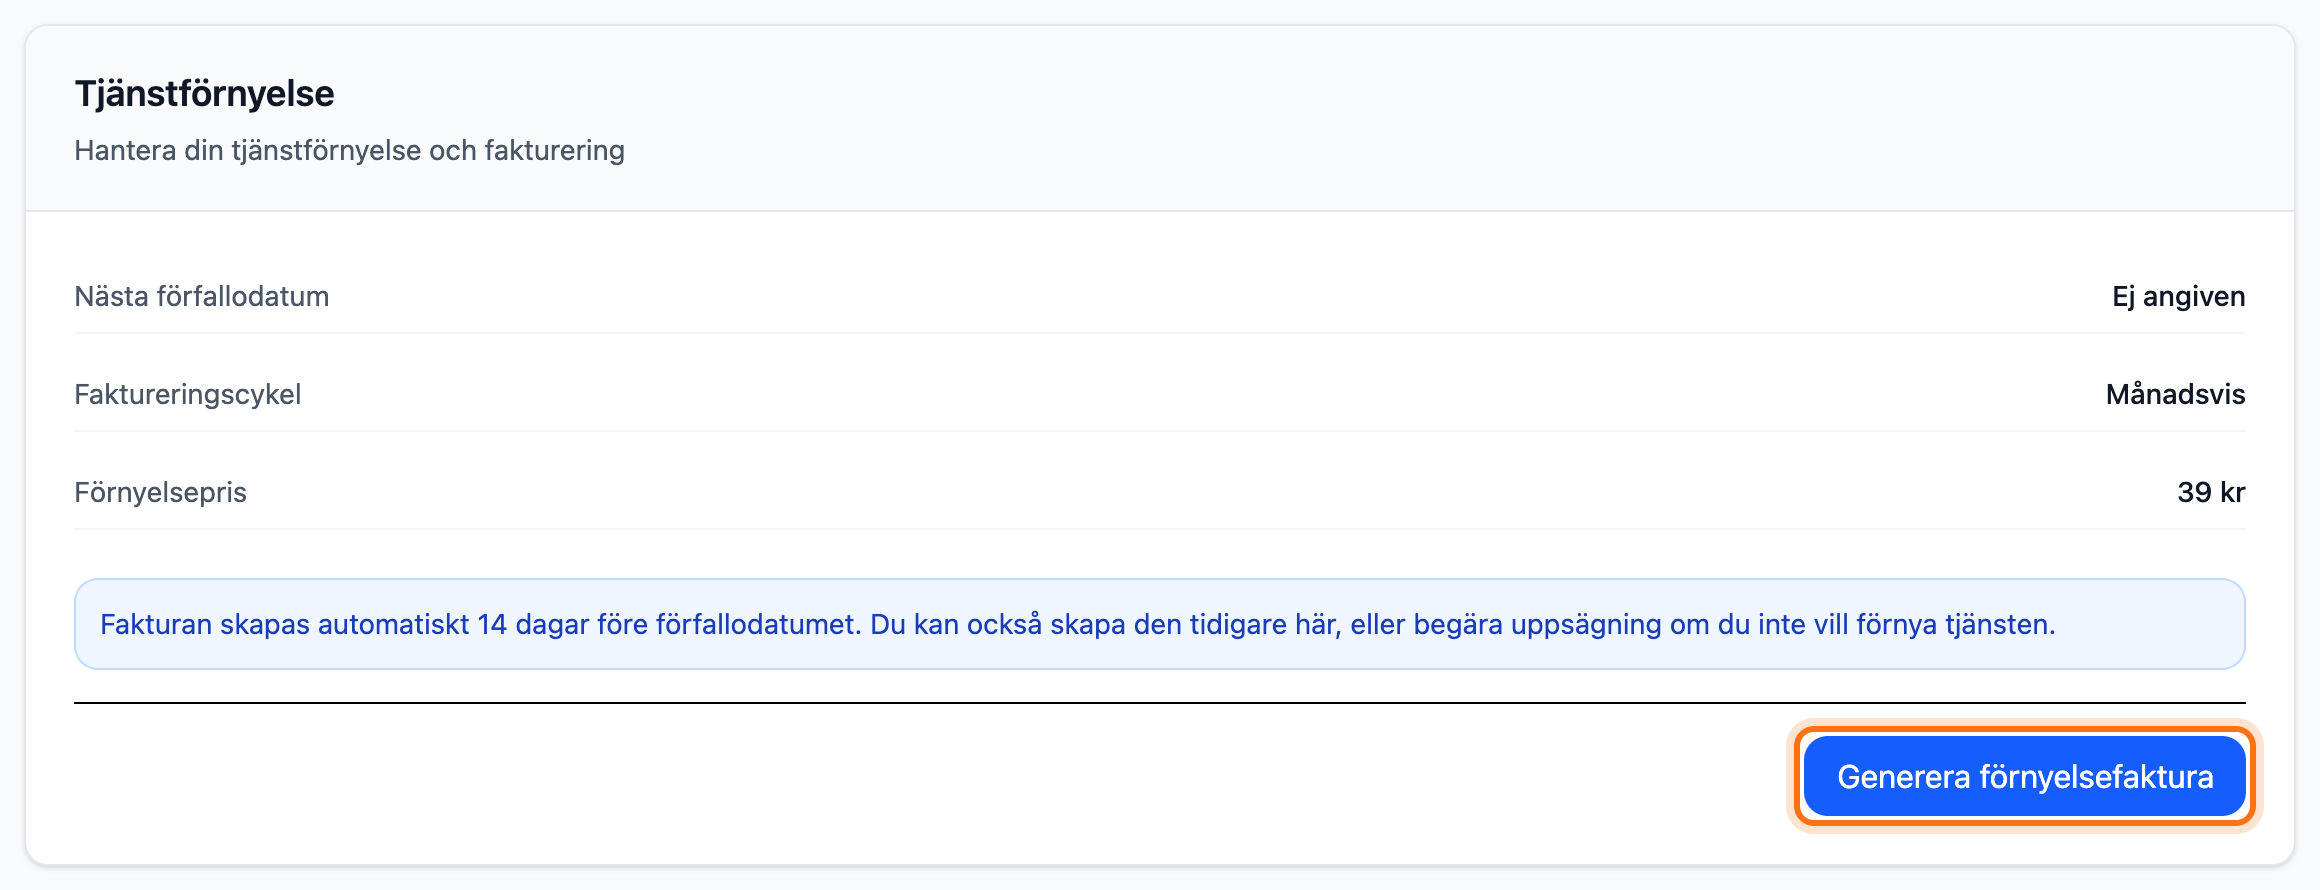Screen dimensions: 2320x890
Task: Click the blue info notice about automatic invoices
Action: click(1160, 624)
